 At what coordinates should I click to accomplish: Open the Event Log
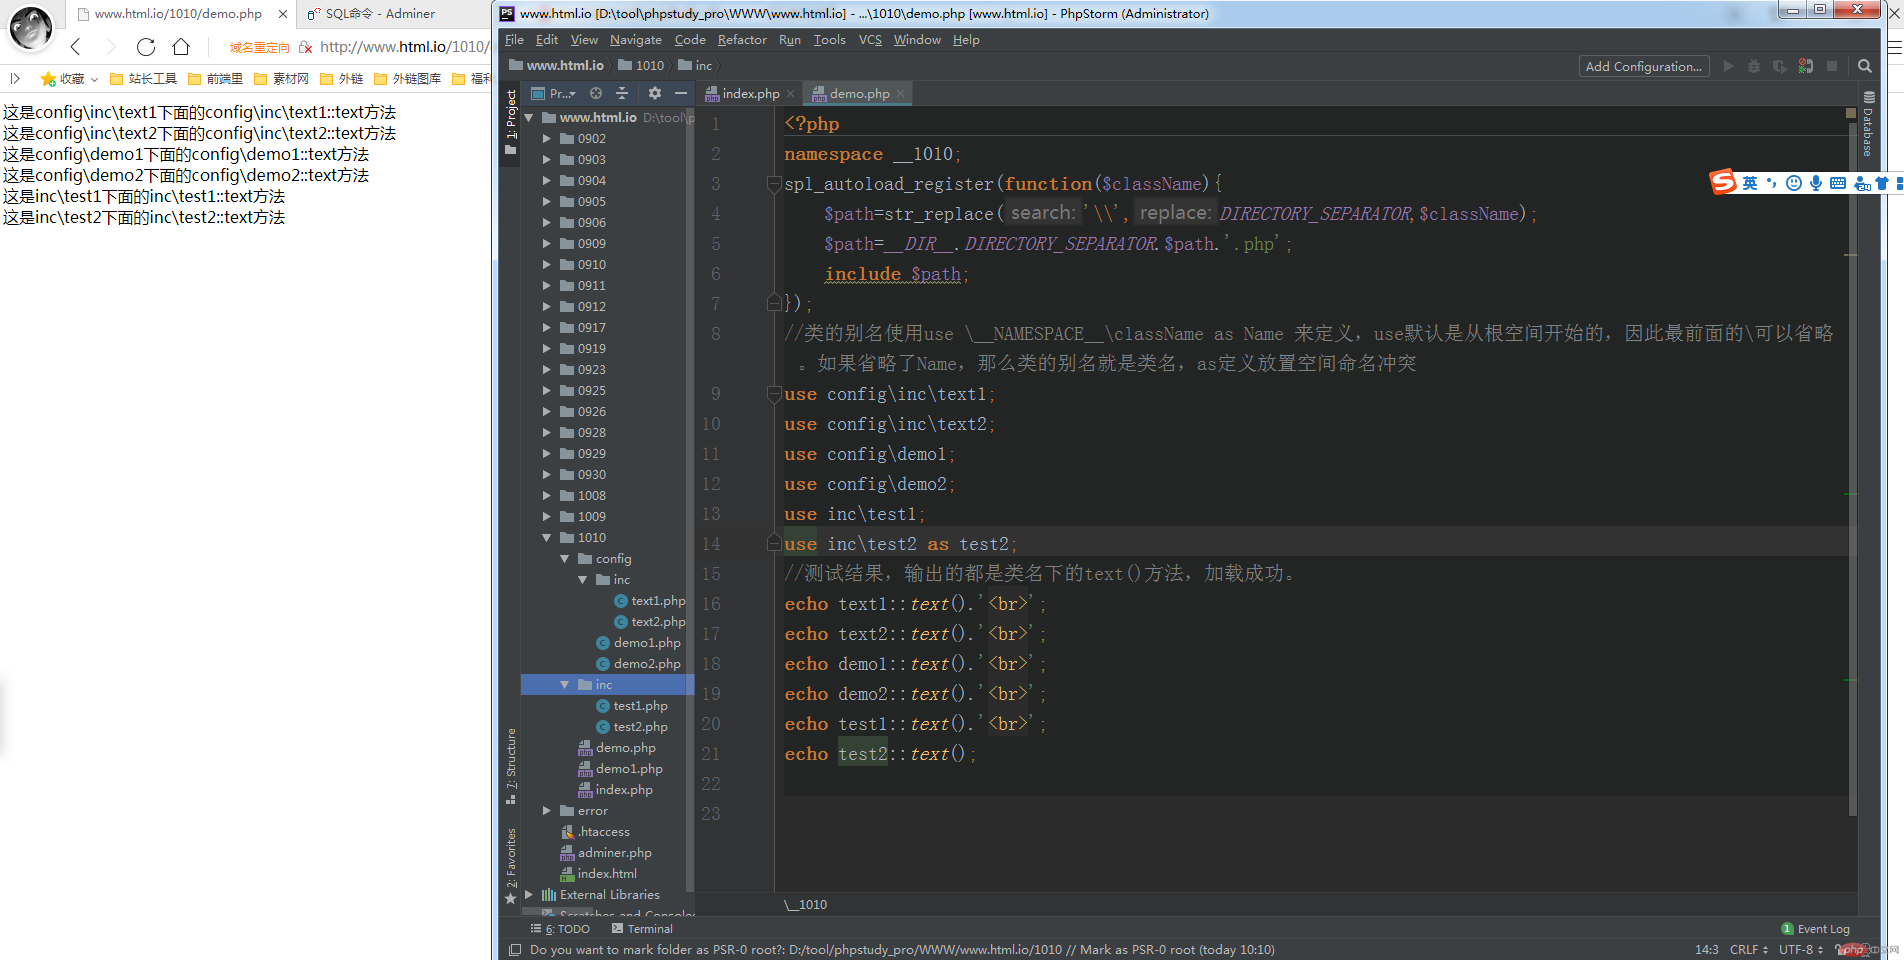(1815, 929)
